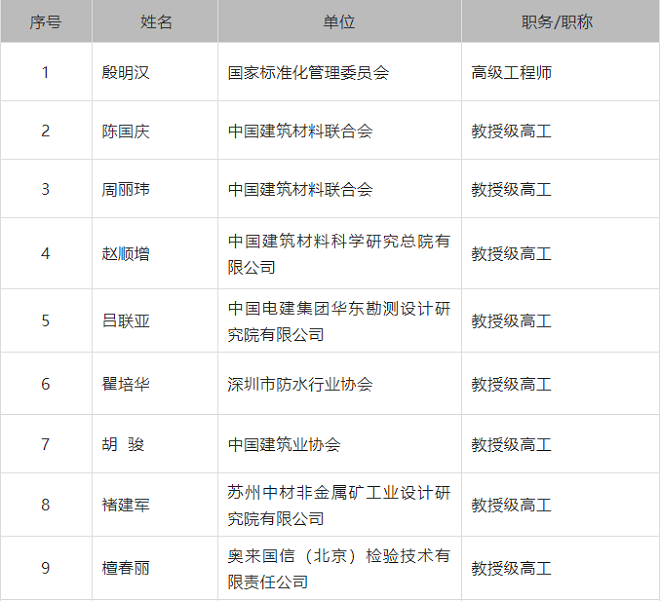Click the 姓名 column header
The height and width of the screenshot is (601, 660).
click(x=156, y=22)
